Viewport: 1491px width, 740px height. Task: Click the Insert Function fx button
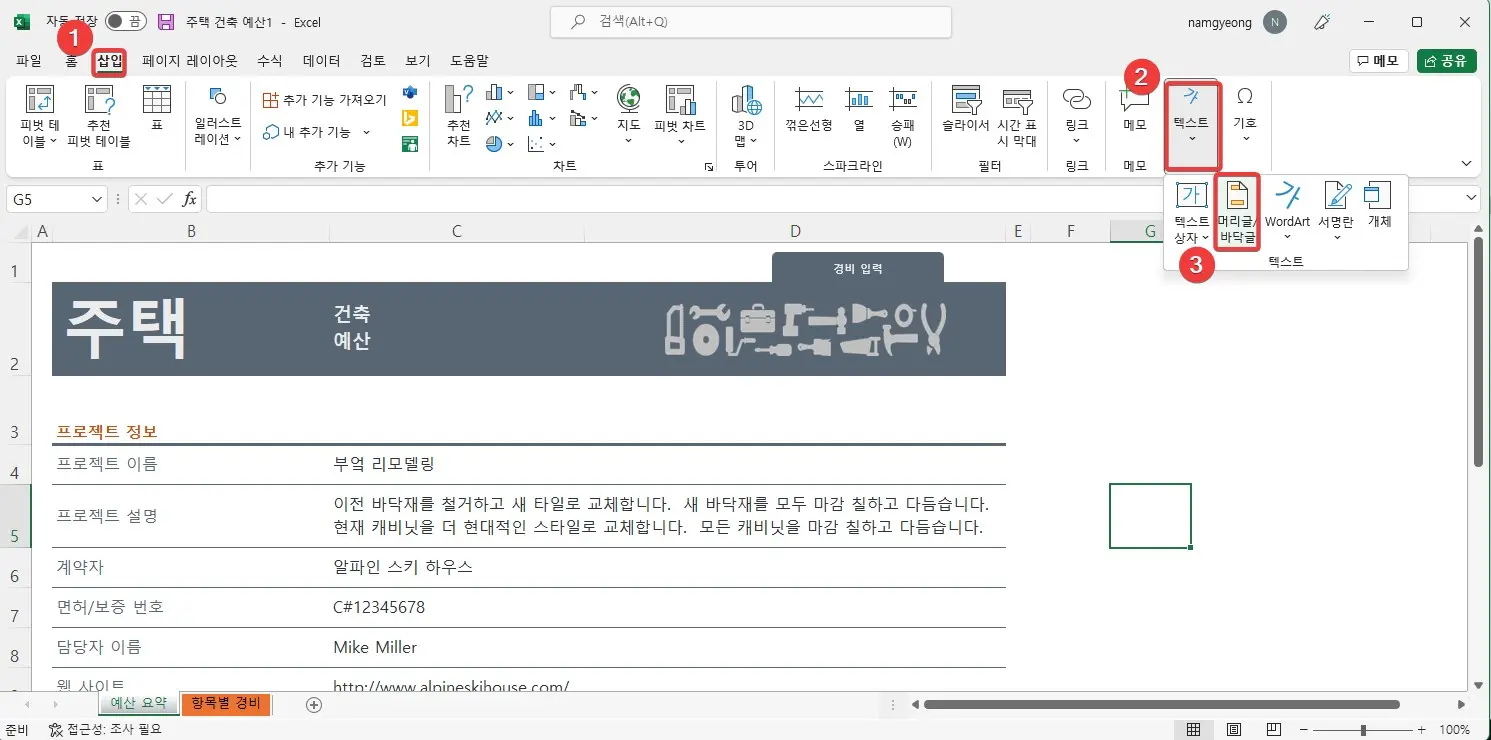(190, 199)
